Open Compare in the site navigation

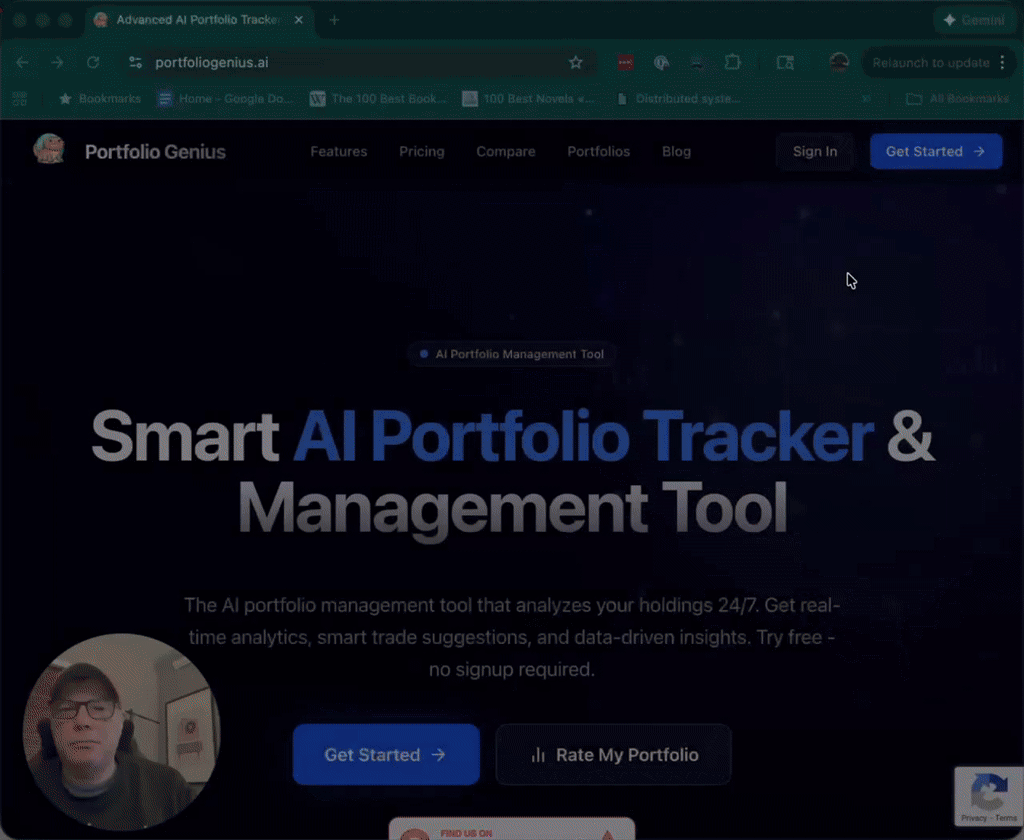(x=505, y=152)
